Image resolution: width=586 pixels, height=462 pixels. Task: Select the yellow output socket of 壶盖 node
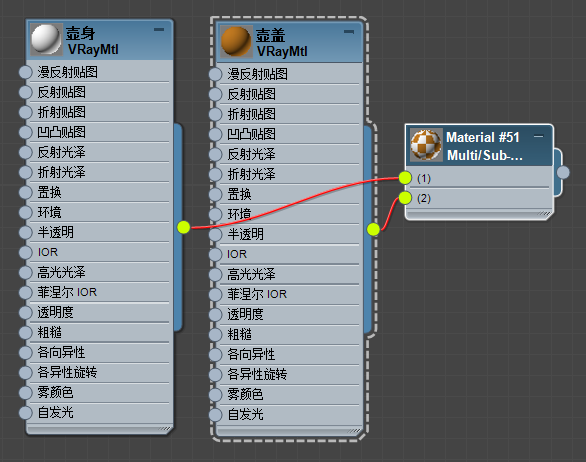[373, 229]
